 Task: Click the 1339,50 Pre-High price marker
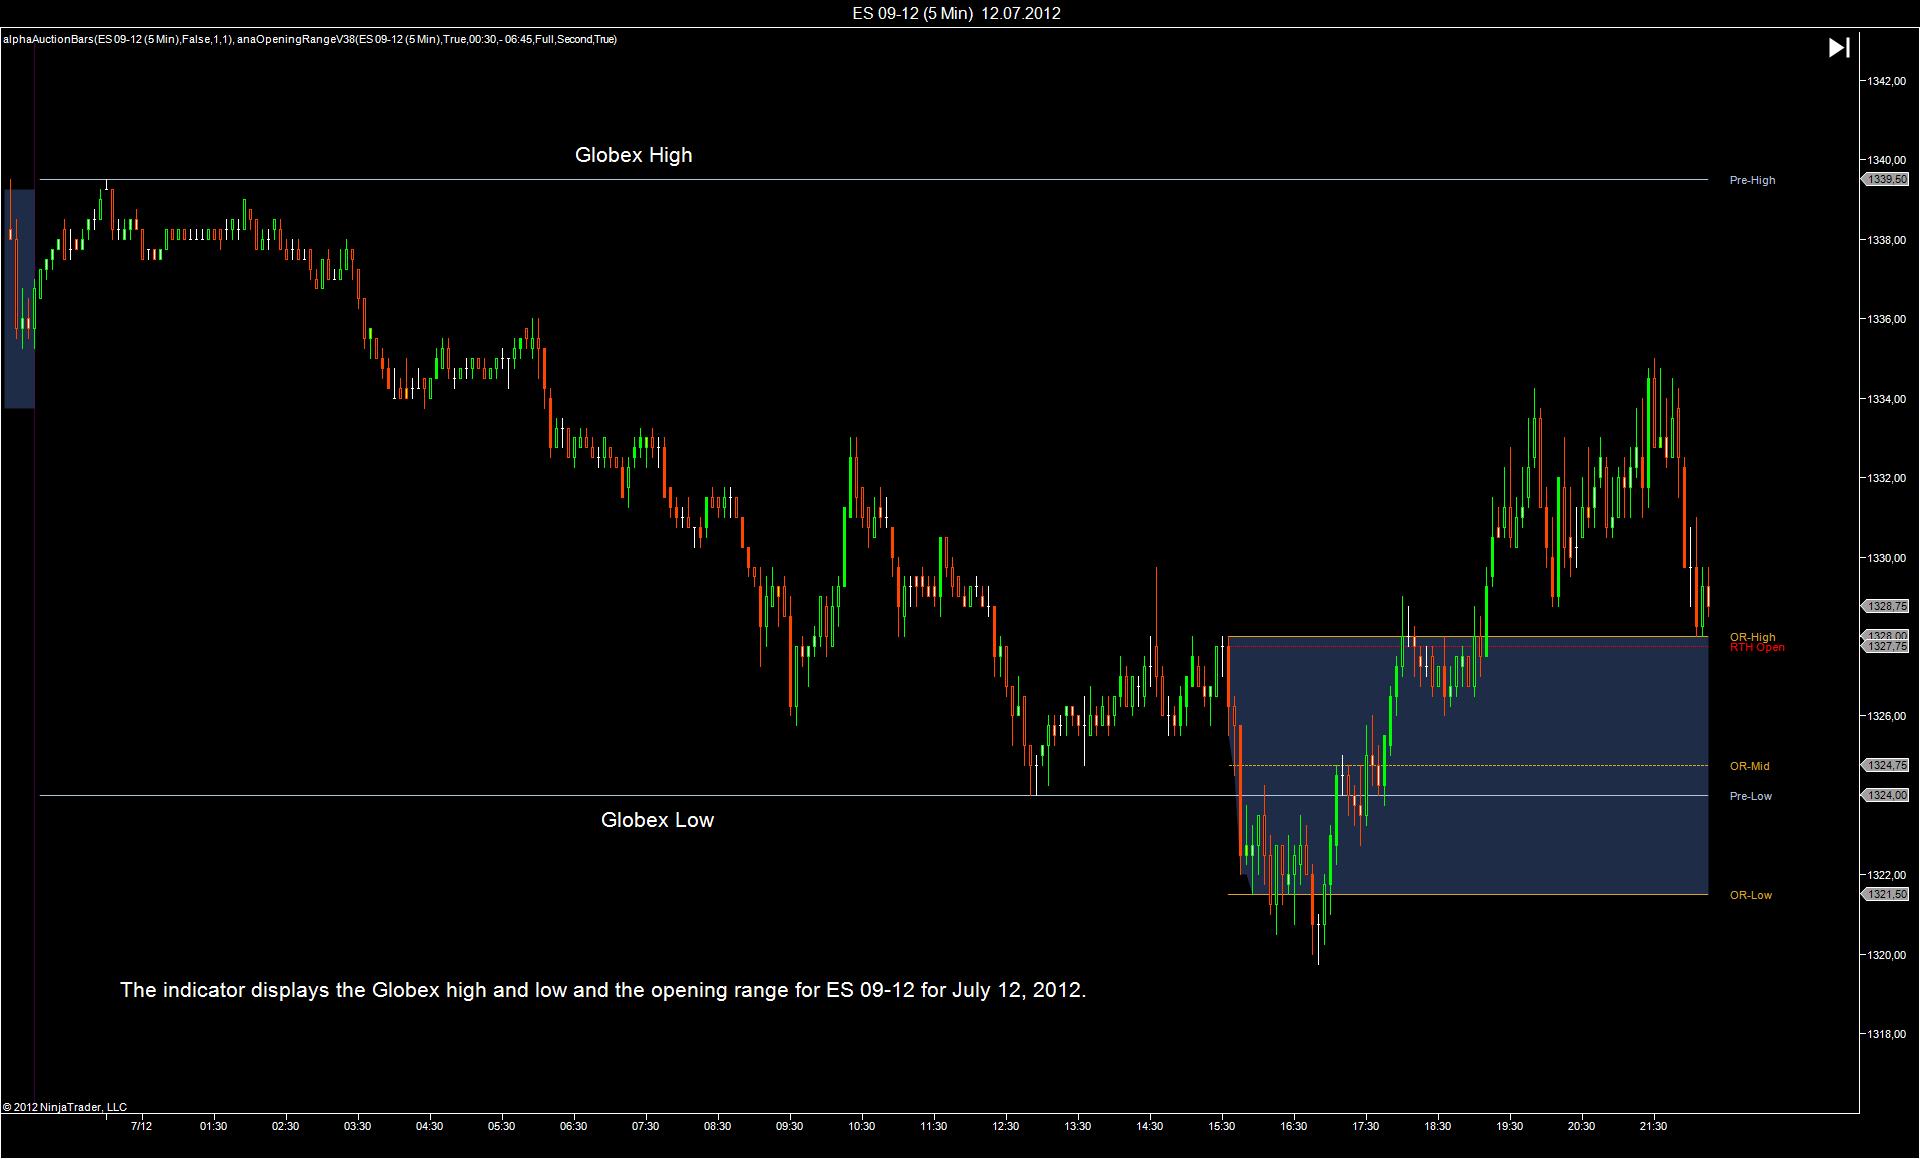1886,179
